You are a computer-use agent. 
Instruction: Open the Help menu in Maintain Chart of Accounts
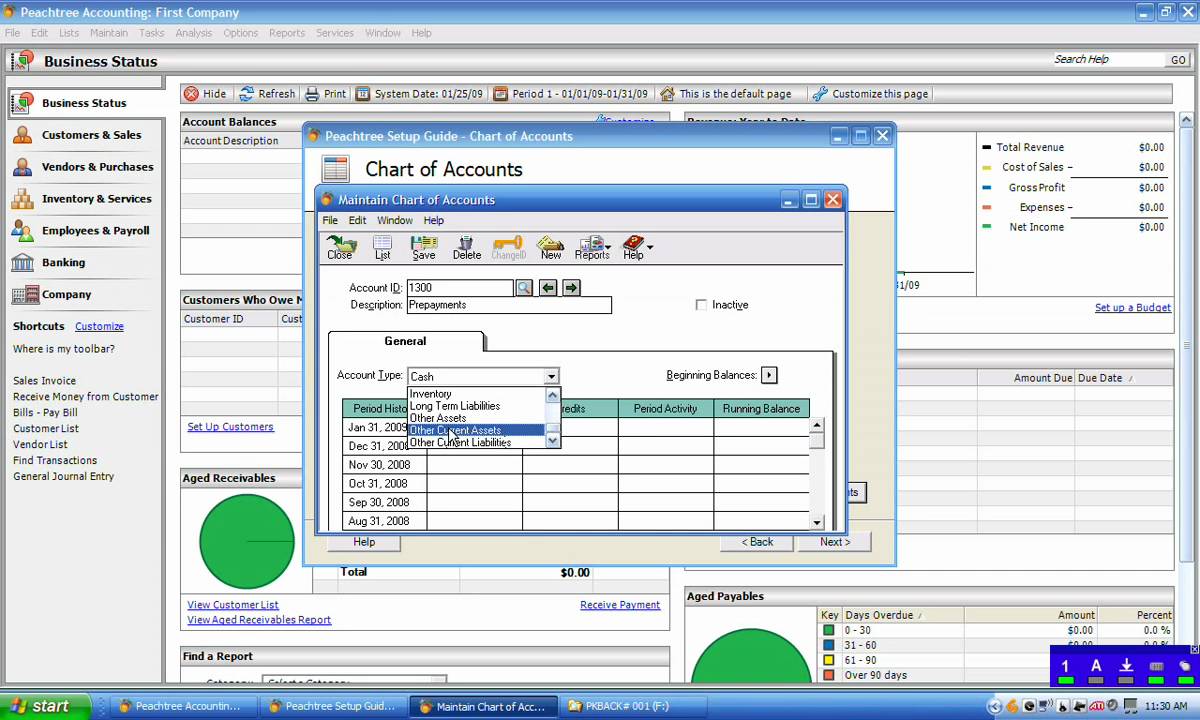click(x=434, y=220)
